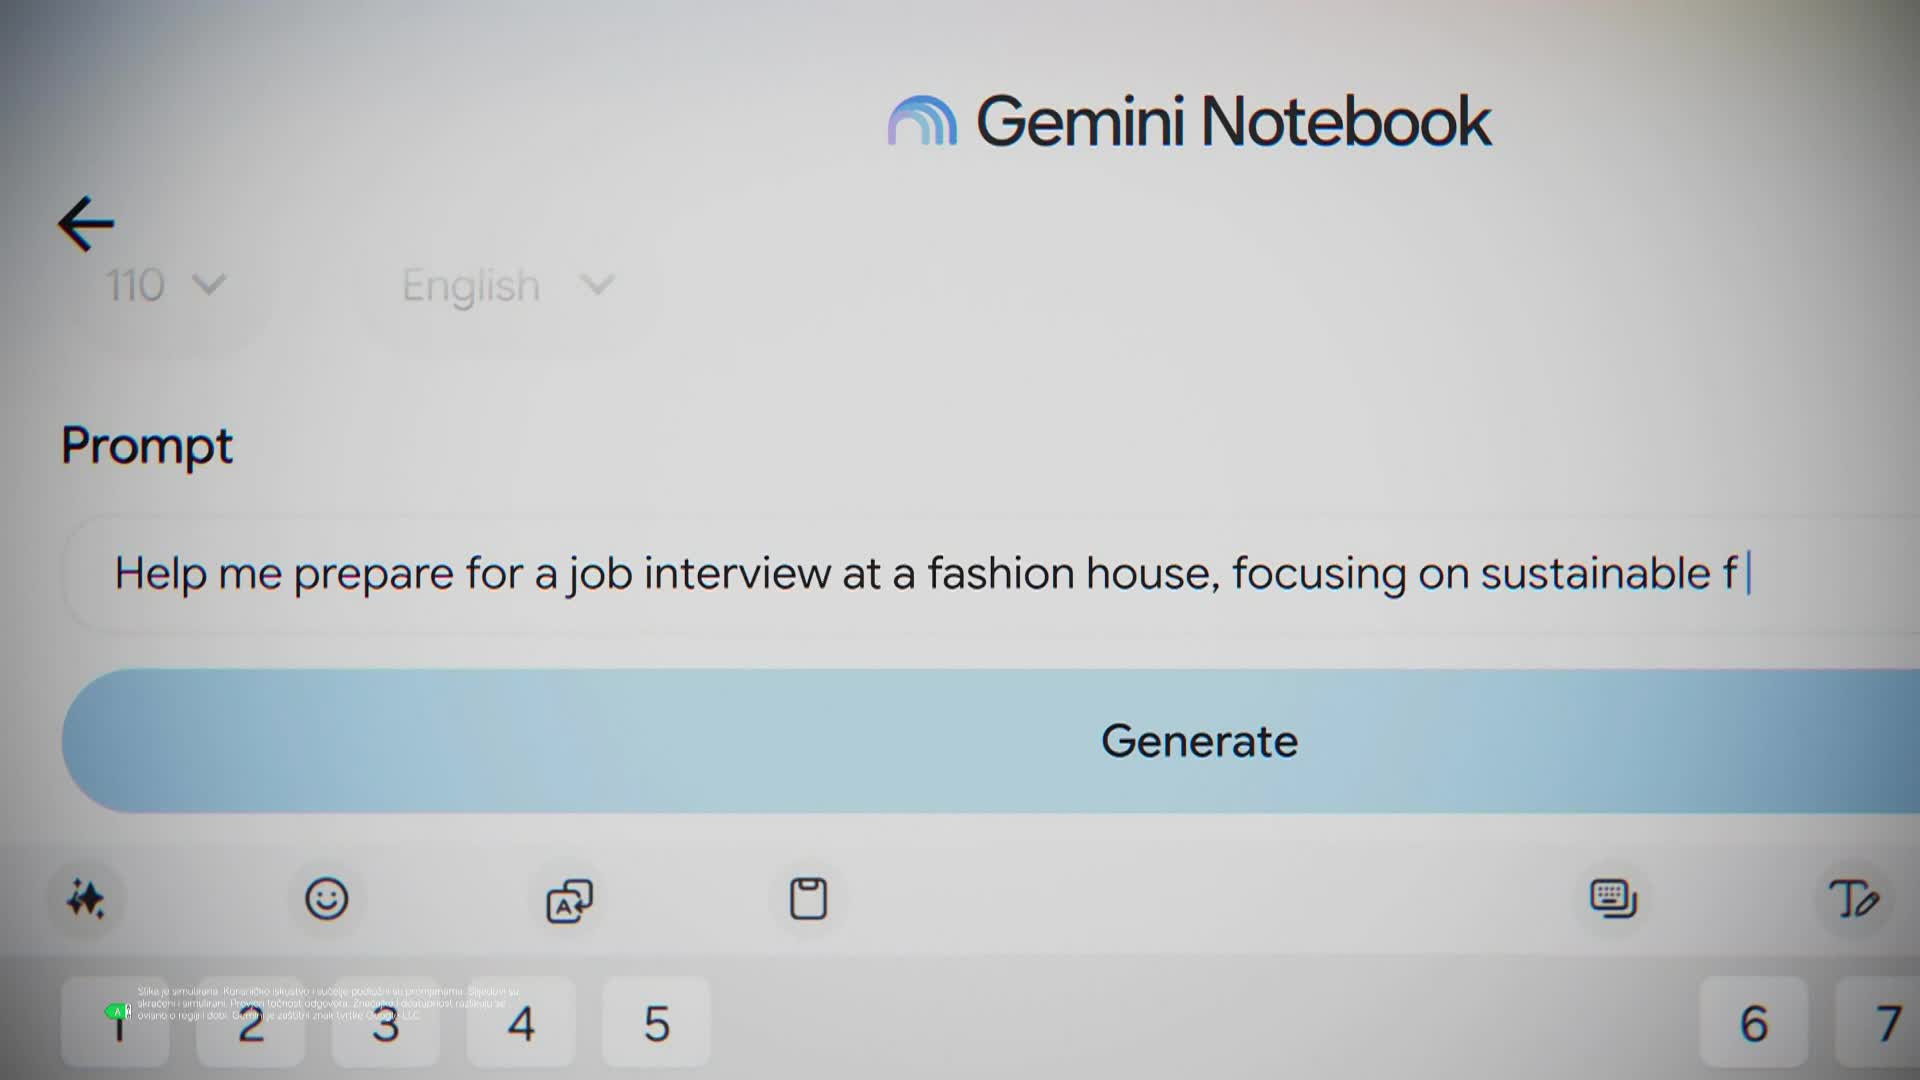1920x1080 pixels.
Task: Tap the 4 key on keyboard
Action: pos(521,1022)
